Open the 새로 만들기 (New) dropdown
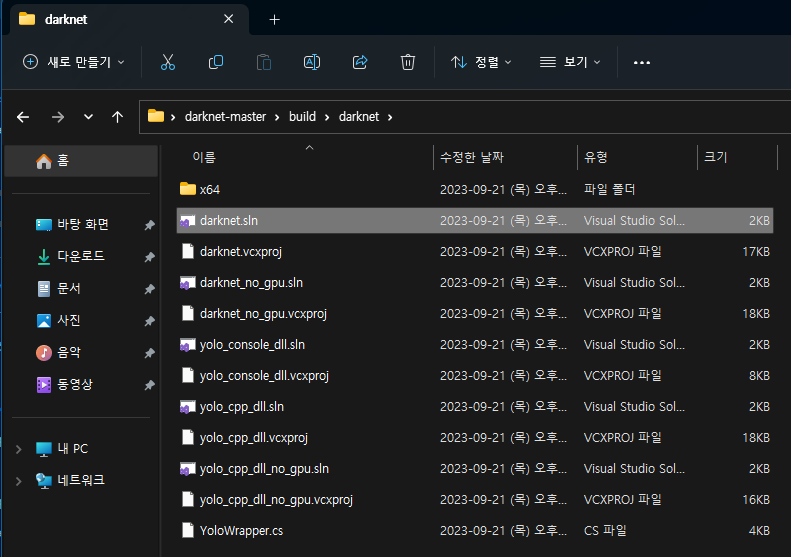 tap(74, 62)
